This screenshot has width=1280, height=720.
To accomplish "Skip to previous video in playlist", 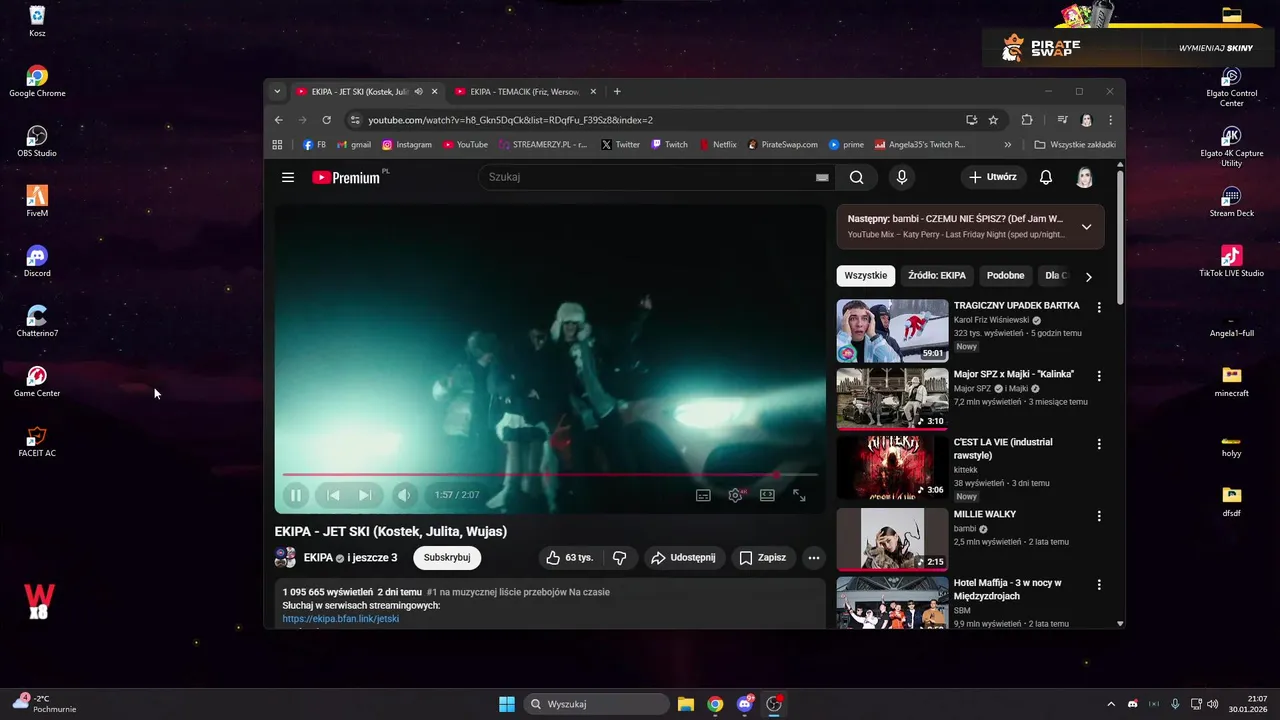I will coord(334,495).
